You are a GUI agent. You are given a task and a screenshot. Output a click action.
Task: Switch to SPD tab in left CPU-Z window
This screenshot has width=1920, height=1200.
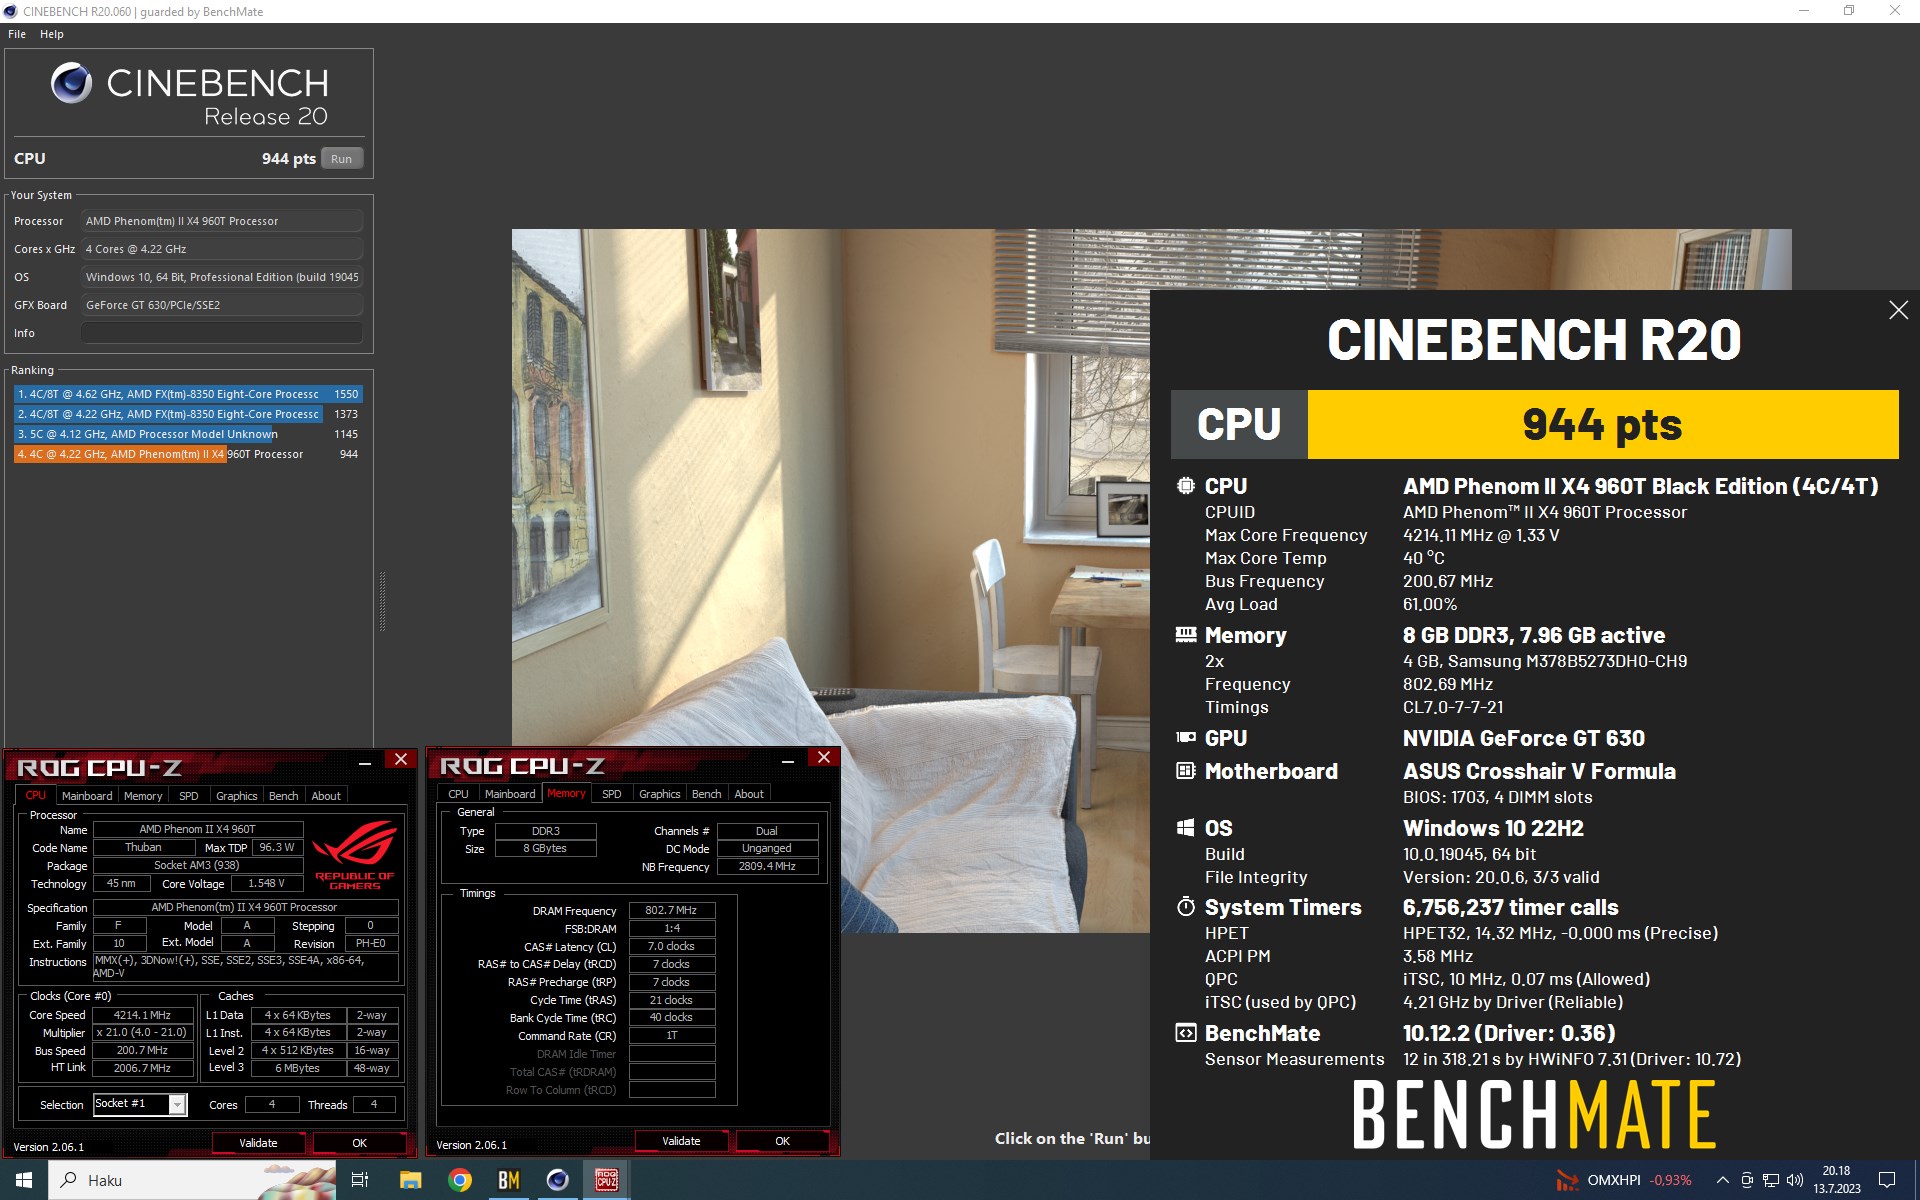tap(188, 796)
